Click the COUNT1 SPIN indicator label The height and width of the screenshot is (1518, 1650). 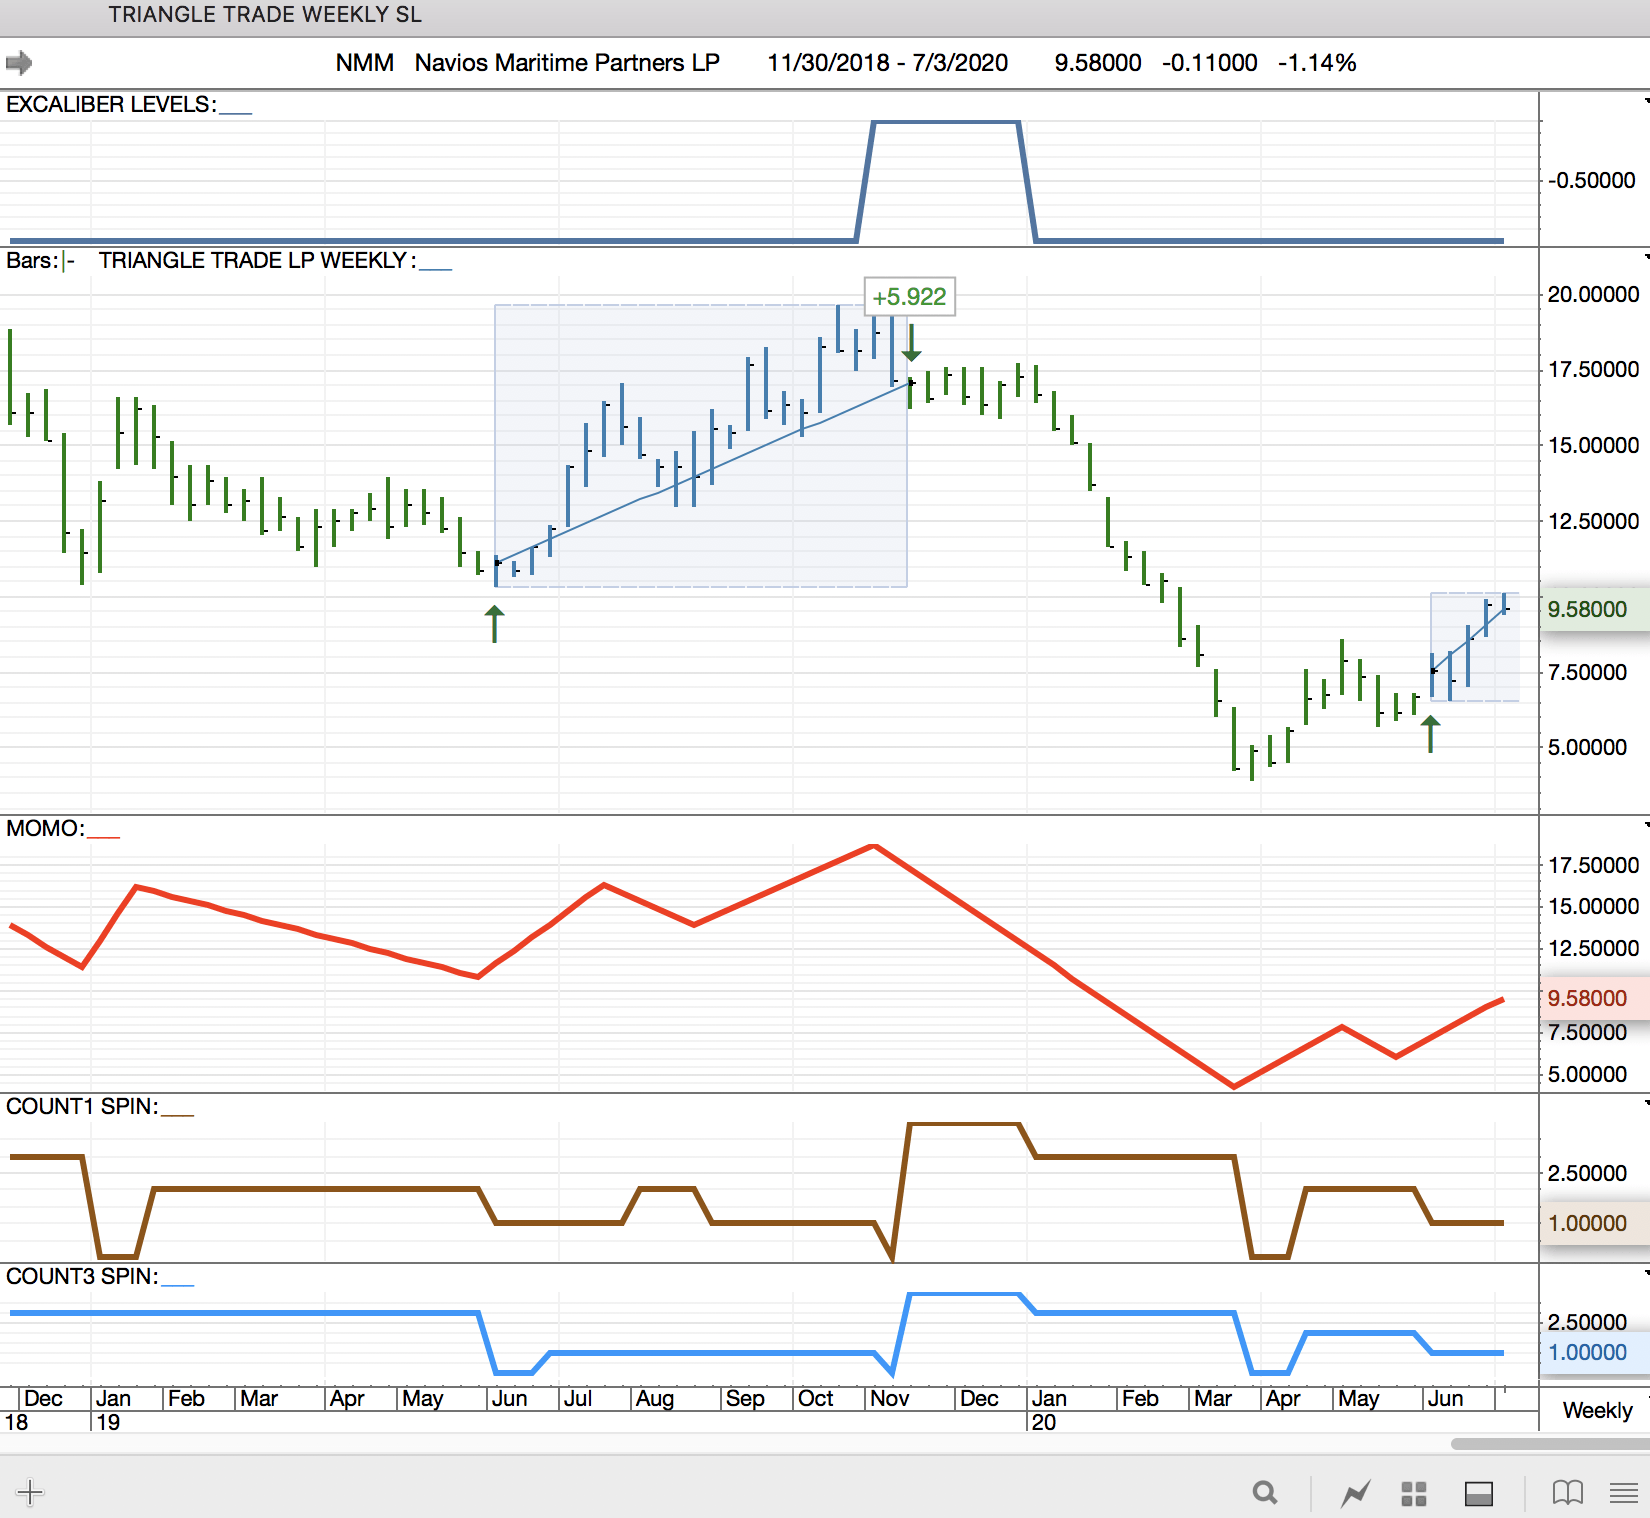click(82, 1107)
